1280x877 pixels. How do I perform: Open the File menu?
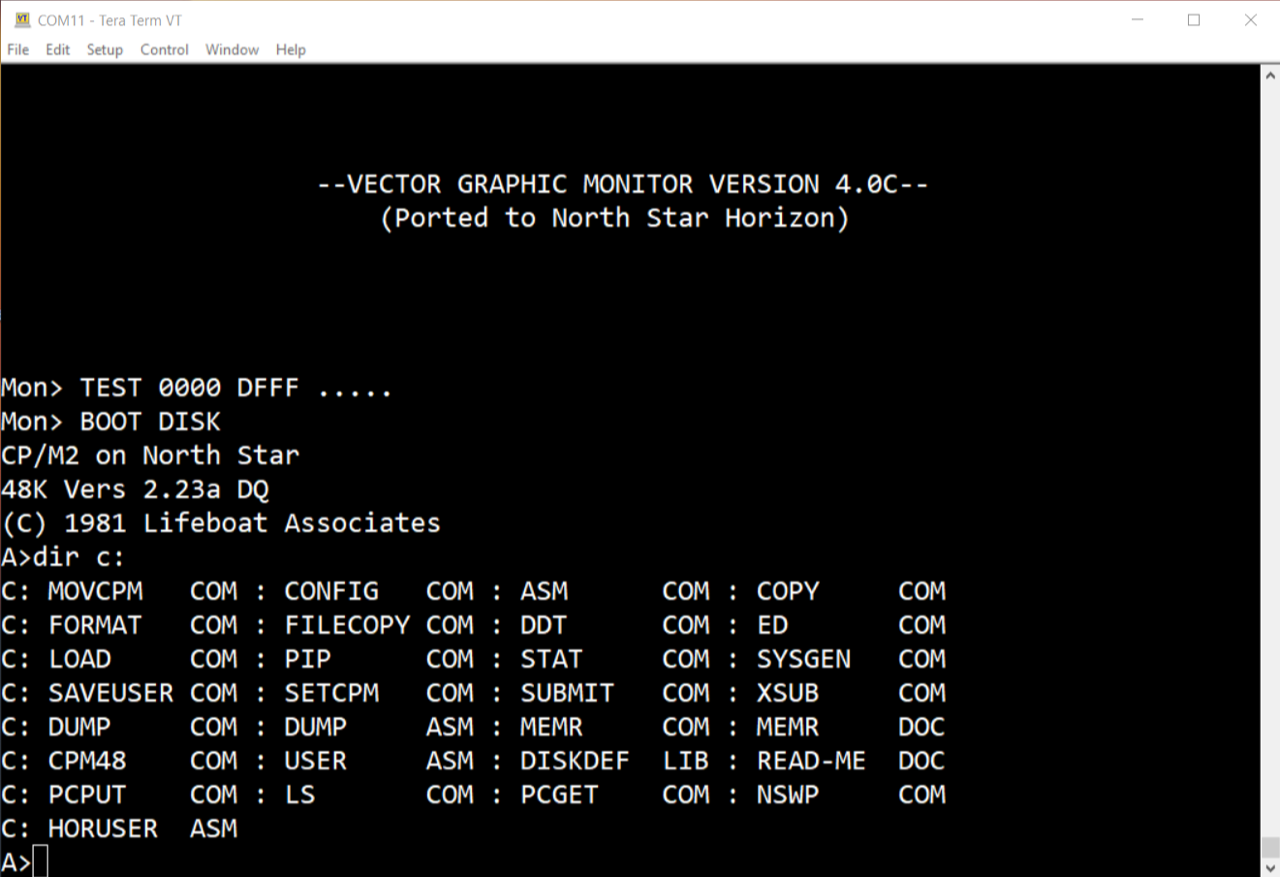[18, 49]
